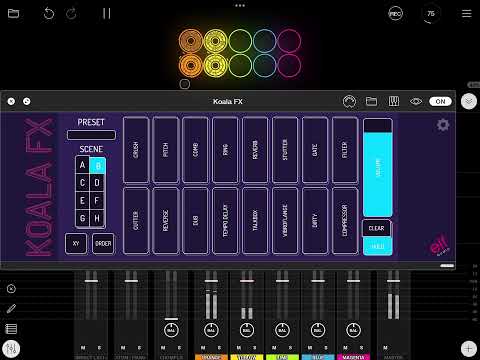The width and height of the screenshot is (480, 360).
Task: Select scene G
Action: click(83, 219)
